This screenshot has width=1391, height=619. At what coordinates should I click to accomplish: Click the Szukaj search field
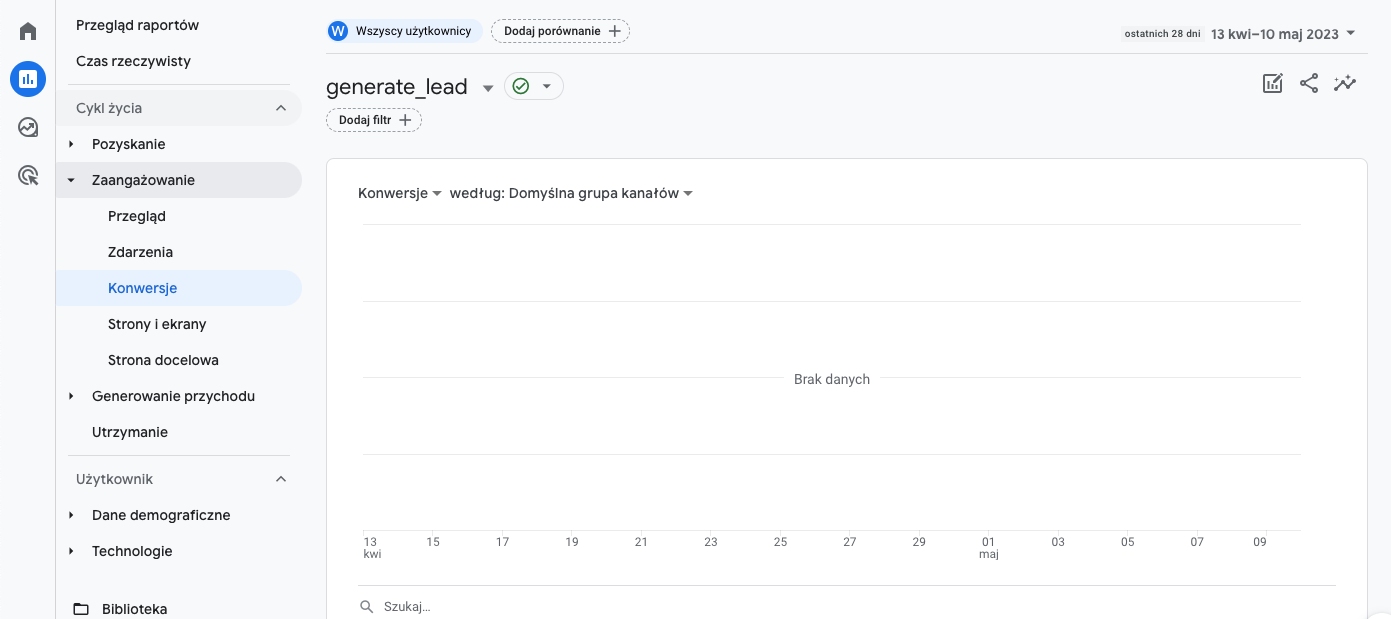point(600,606)
